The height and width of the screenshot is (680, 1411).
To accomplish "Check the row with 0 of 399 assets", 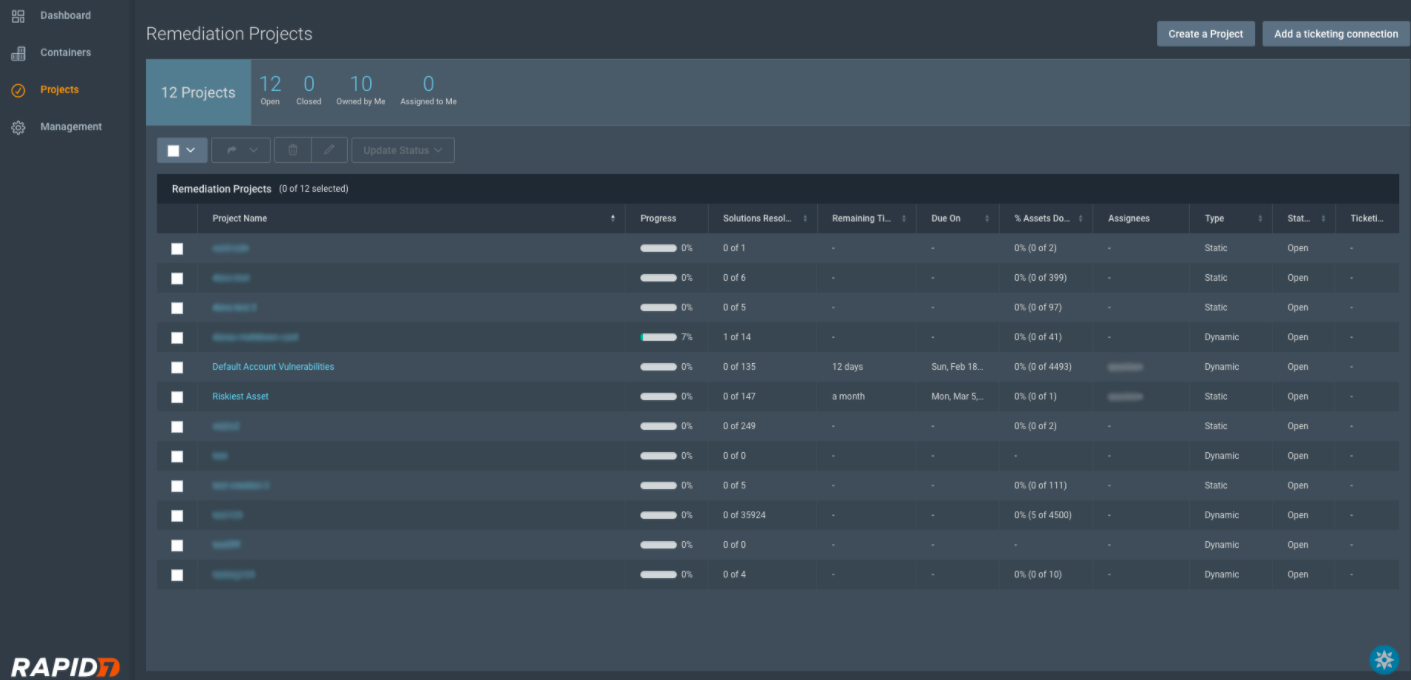I will (177, 278).
